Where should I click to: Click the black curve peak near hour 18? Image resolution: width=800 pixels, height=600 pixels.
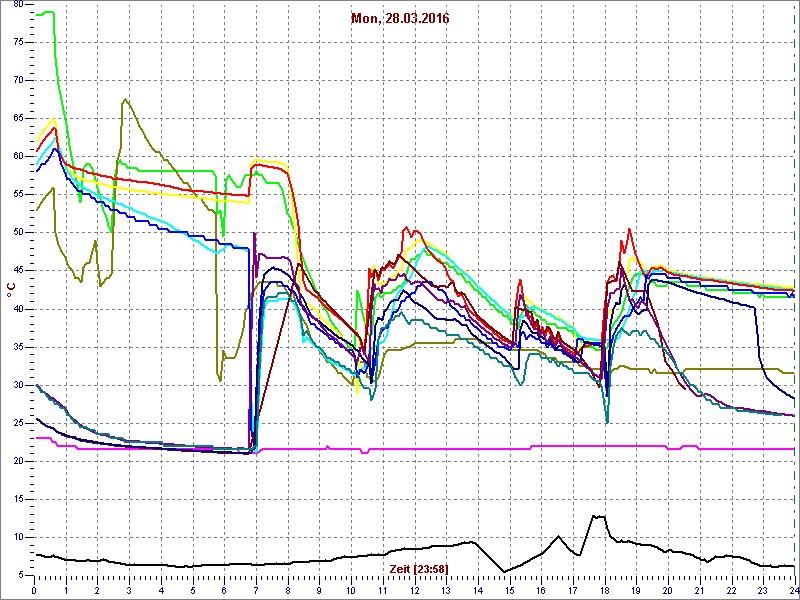tap(598, 517)
